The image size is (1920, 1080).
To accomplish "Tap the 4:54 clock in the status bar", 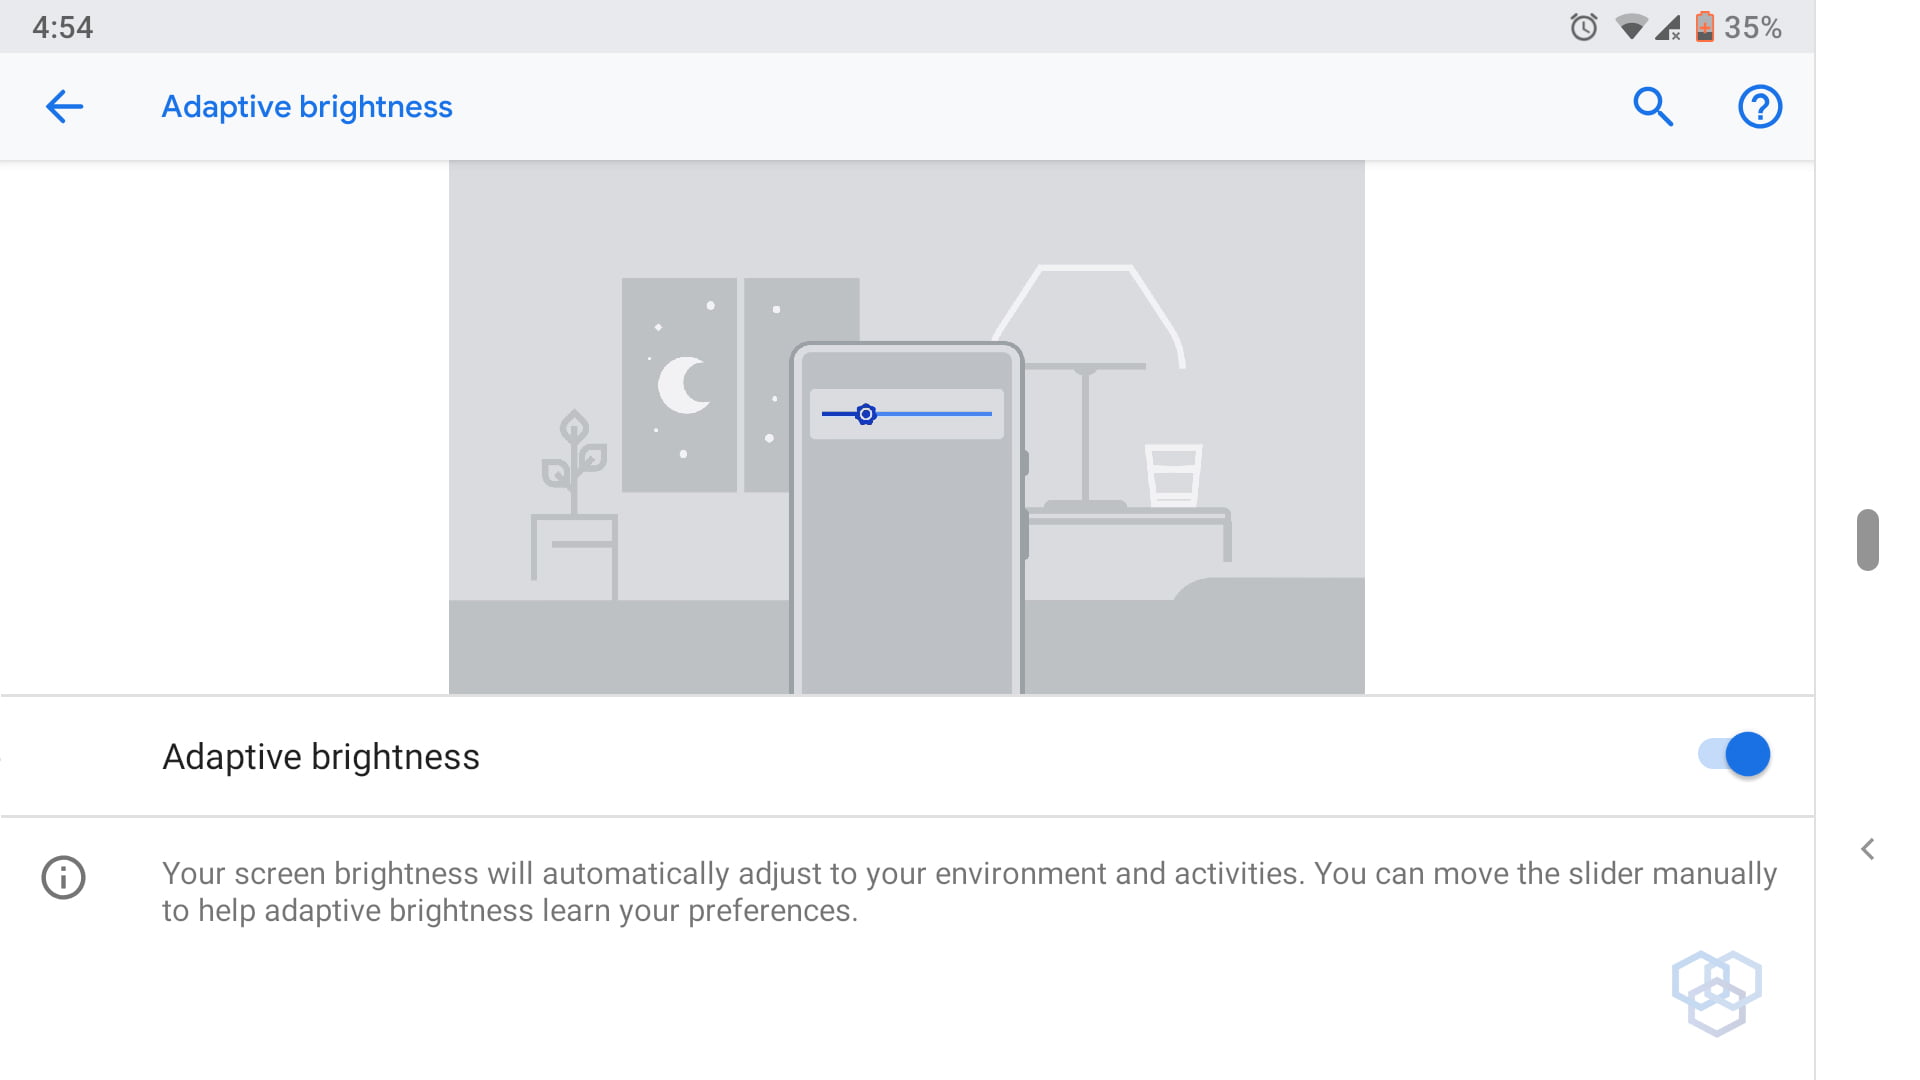I will pos(62,27).
